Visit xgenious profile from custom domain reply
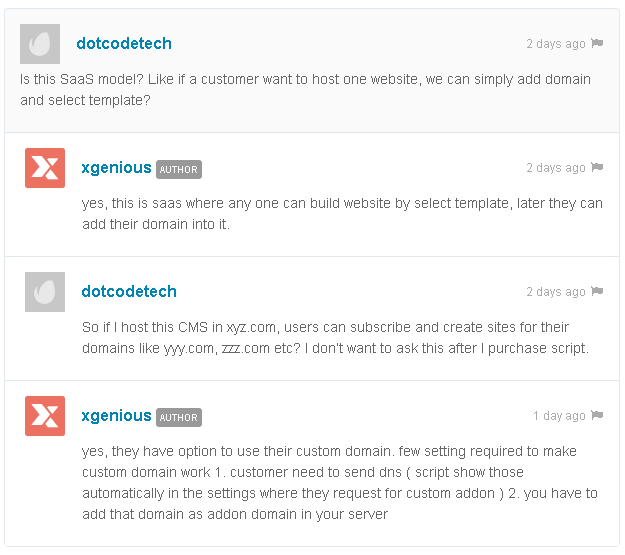The width and height of the screenshot is (625, 555). 116,416
